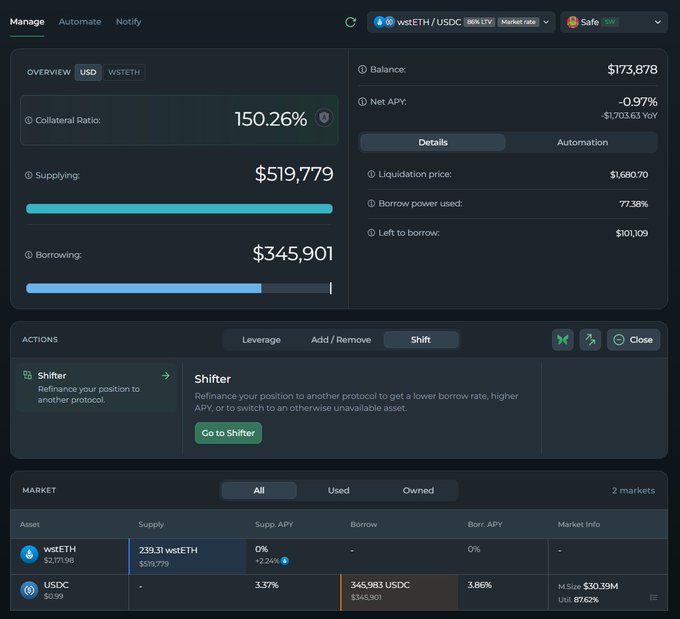Click the Supp. APY column header
The height and width of the screenshot is (619, 680).
[274, 524]
